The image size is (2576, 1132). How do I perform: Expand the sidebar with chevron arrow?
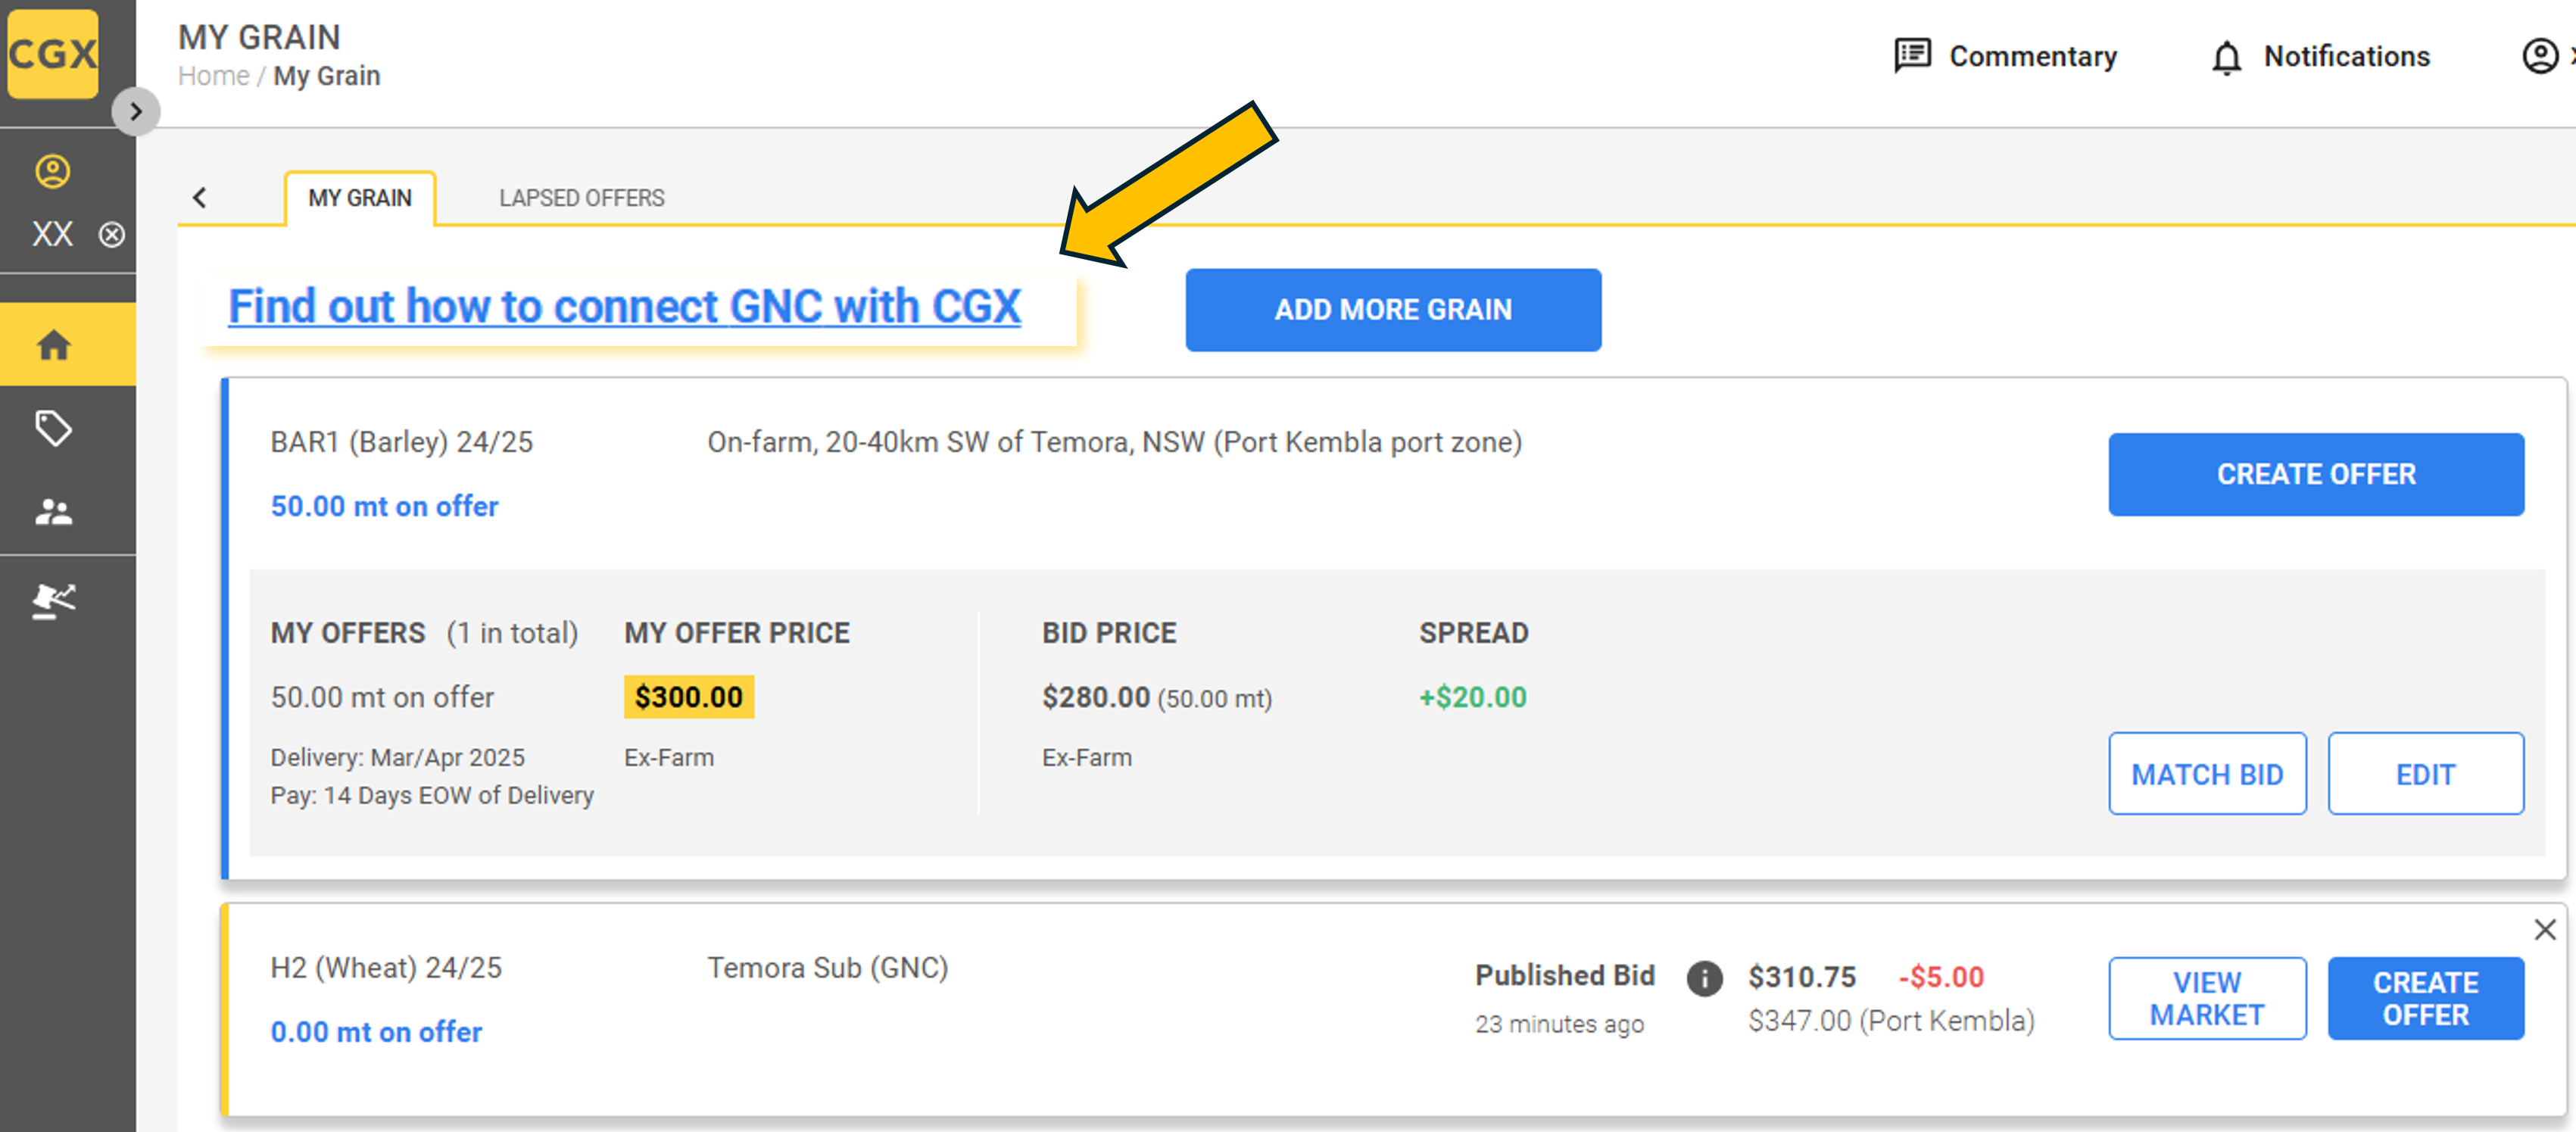pos(136,111)
